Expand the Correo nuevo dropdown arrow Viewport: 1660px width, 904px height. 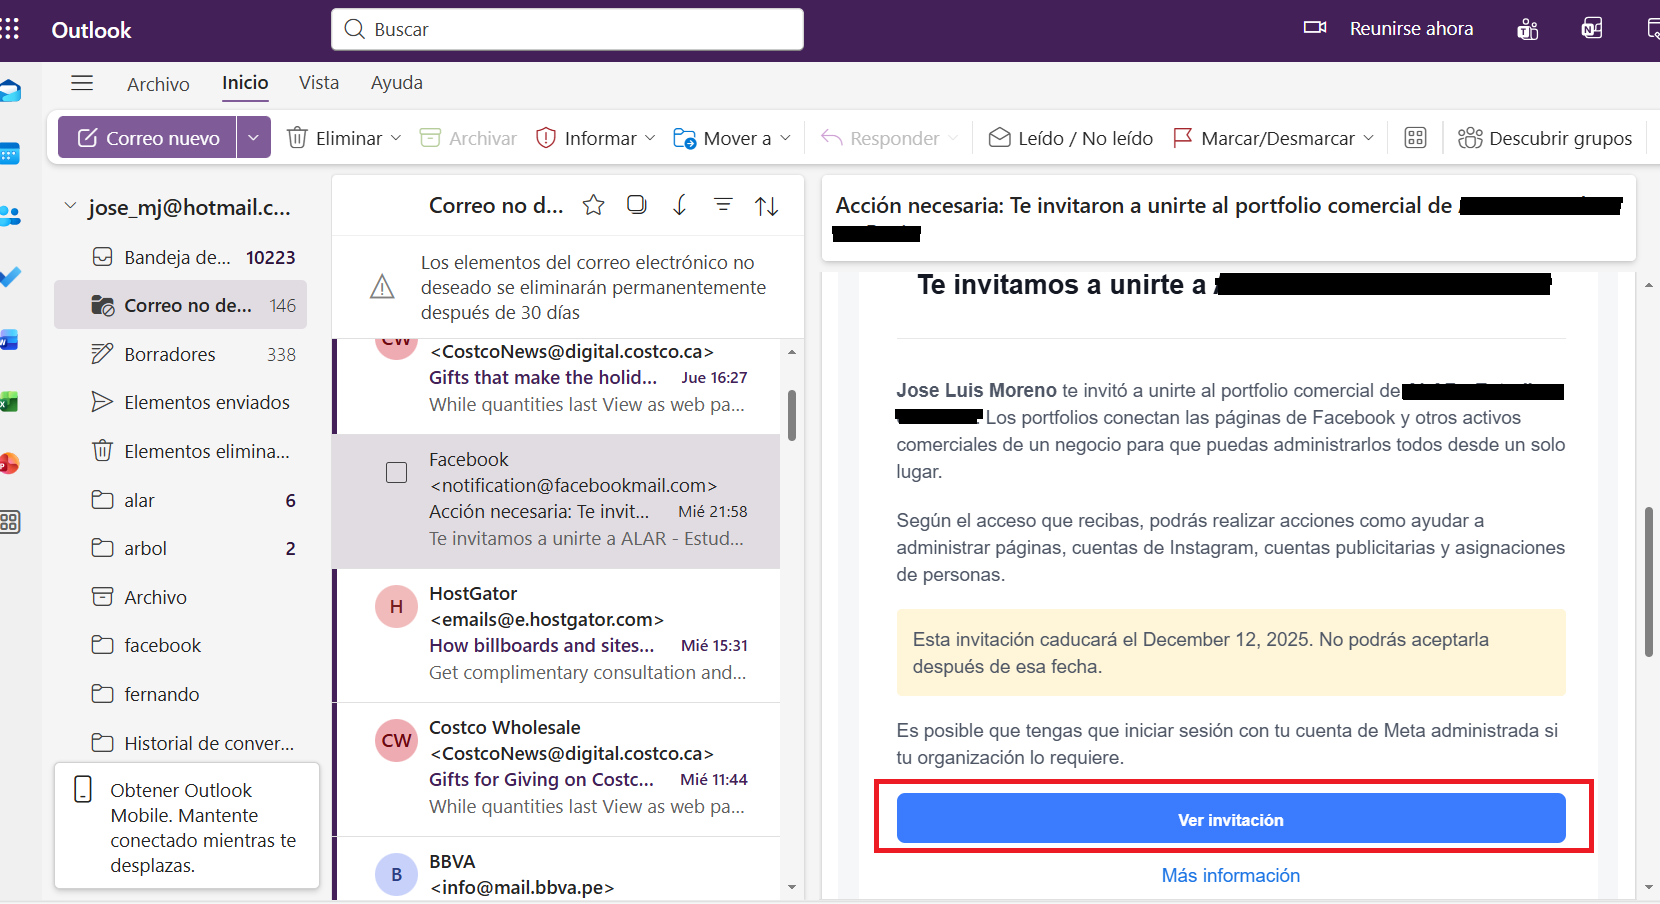pyautogui.click(x=254, y=138)
